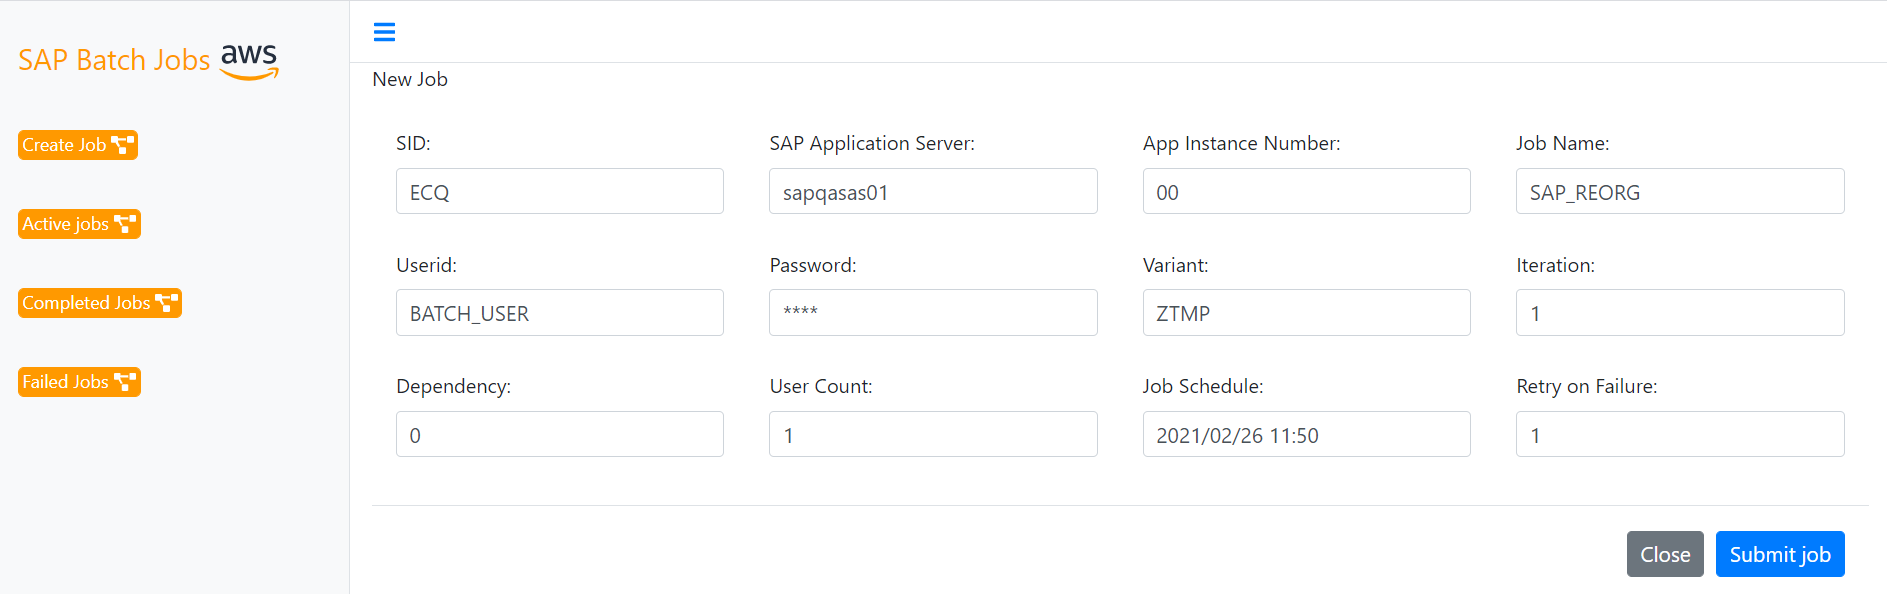Screen dimensions: 1887x594
Task: Click the User Count: label
Action: click(821, 386)
